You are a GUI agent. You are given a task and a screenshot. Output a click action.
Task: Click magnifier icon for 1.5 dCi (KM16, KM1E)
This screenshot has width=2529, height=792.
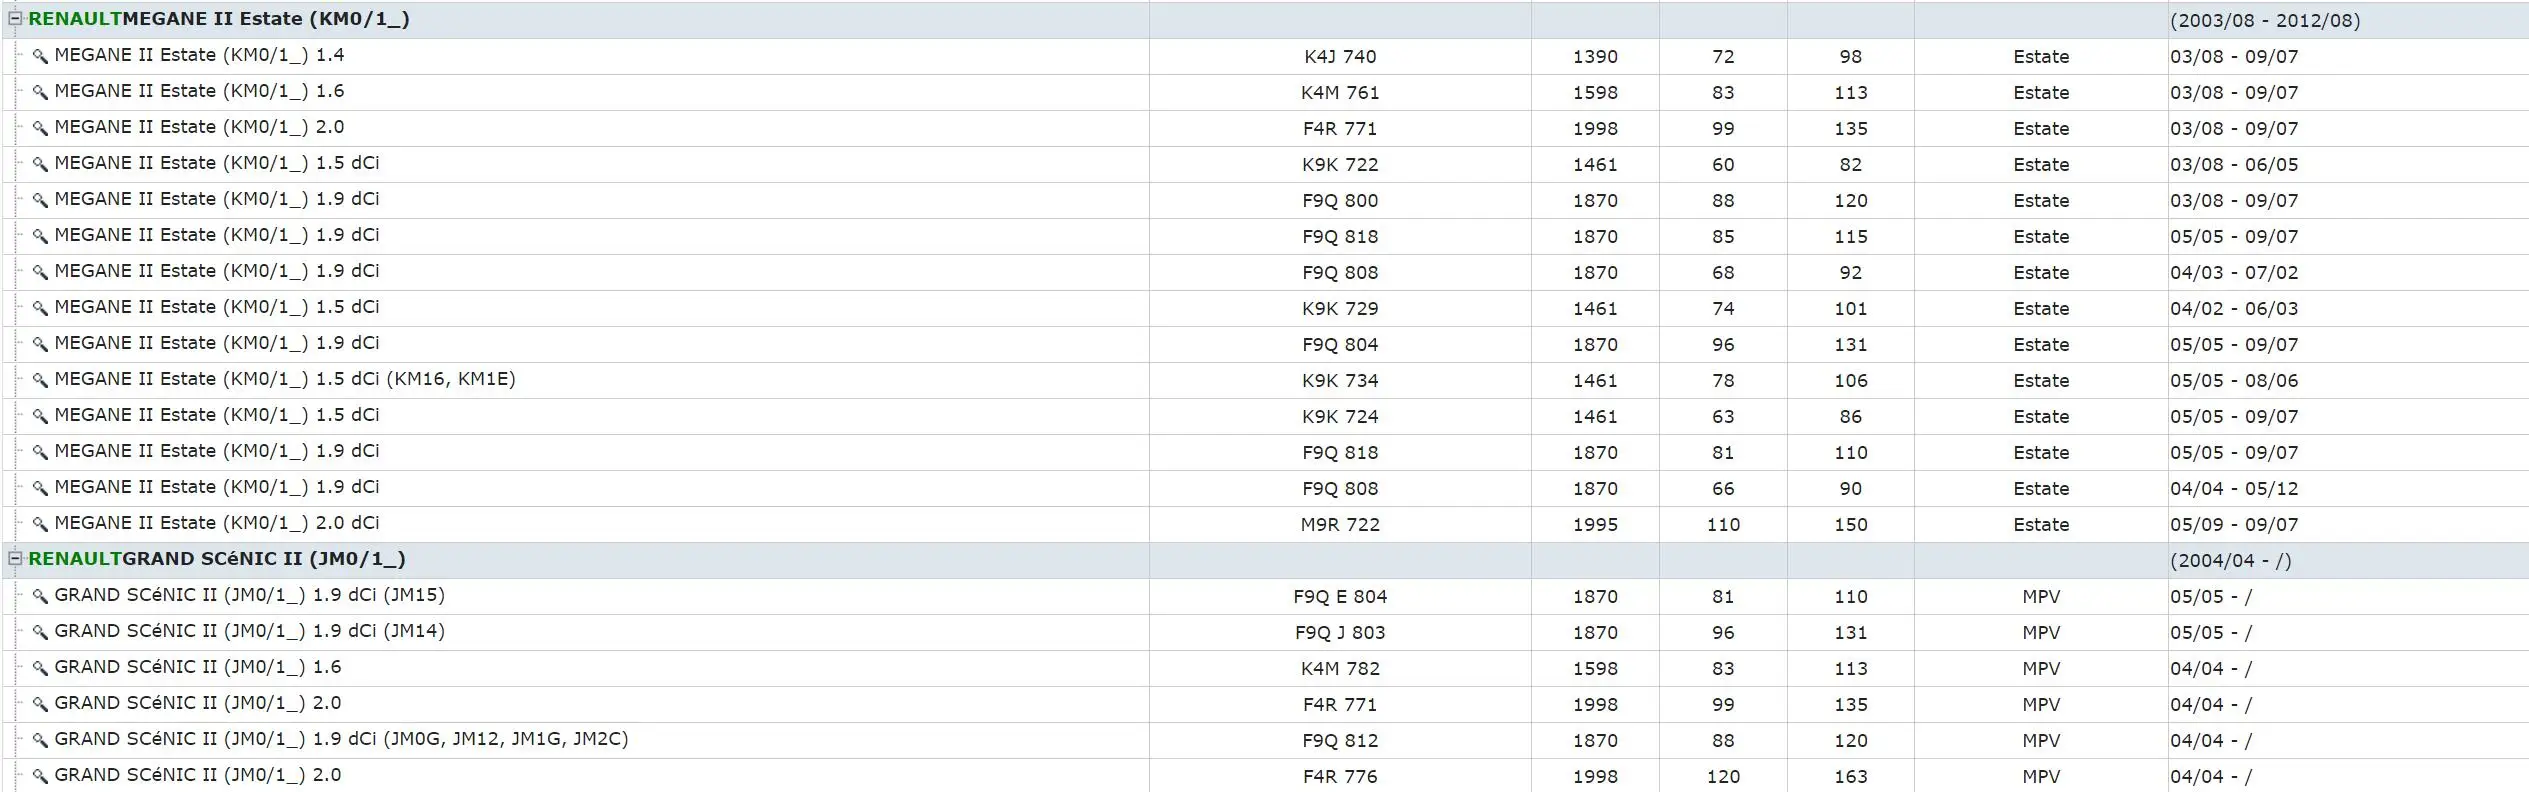pos(40,380)
